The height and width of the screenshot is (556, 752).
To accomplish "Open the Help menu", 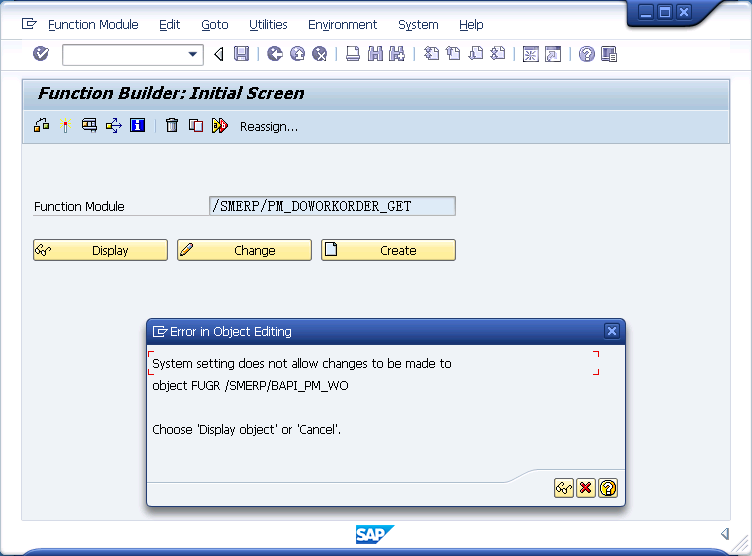I will [x=471, y=24].
